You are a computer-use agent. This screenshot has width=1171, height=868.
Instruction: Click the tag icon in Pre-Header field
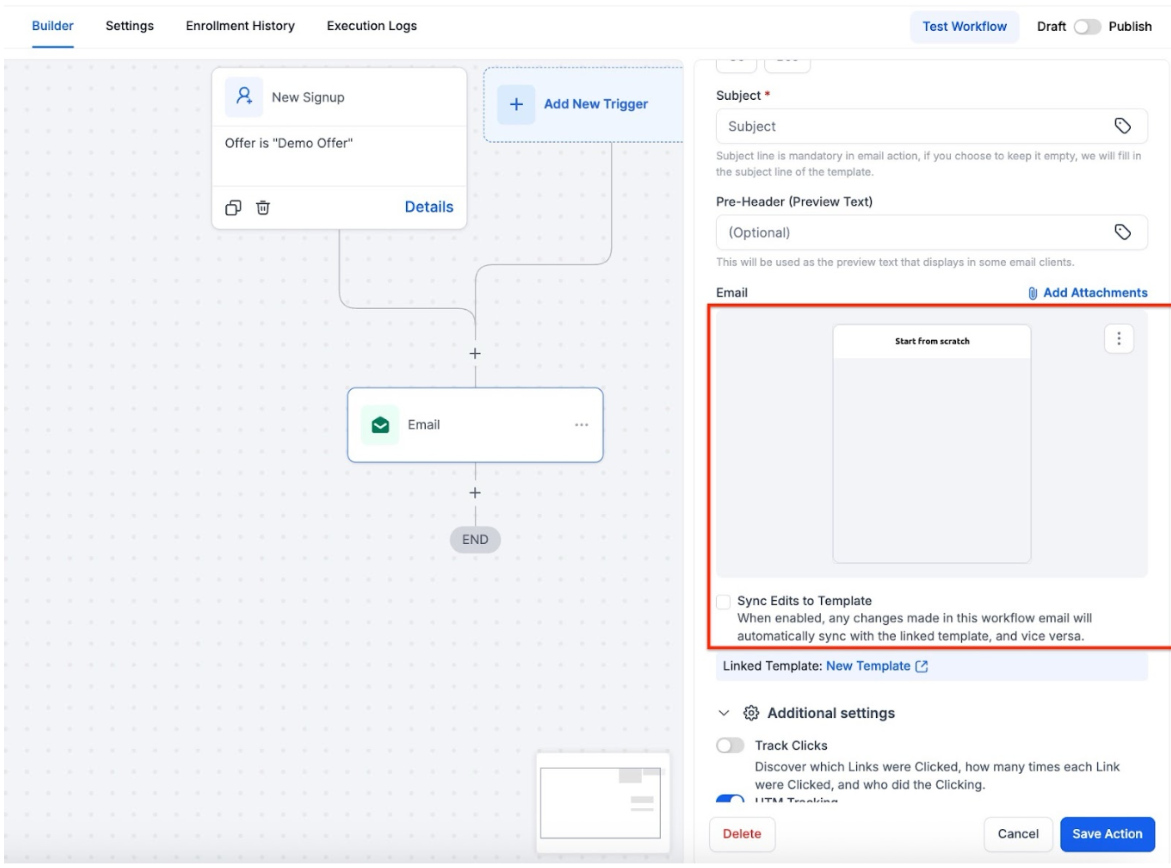coord(1122,232)
